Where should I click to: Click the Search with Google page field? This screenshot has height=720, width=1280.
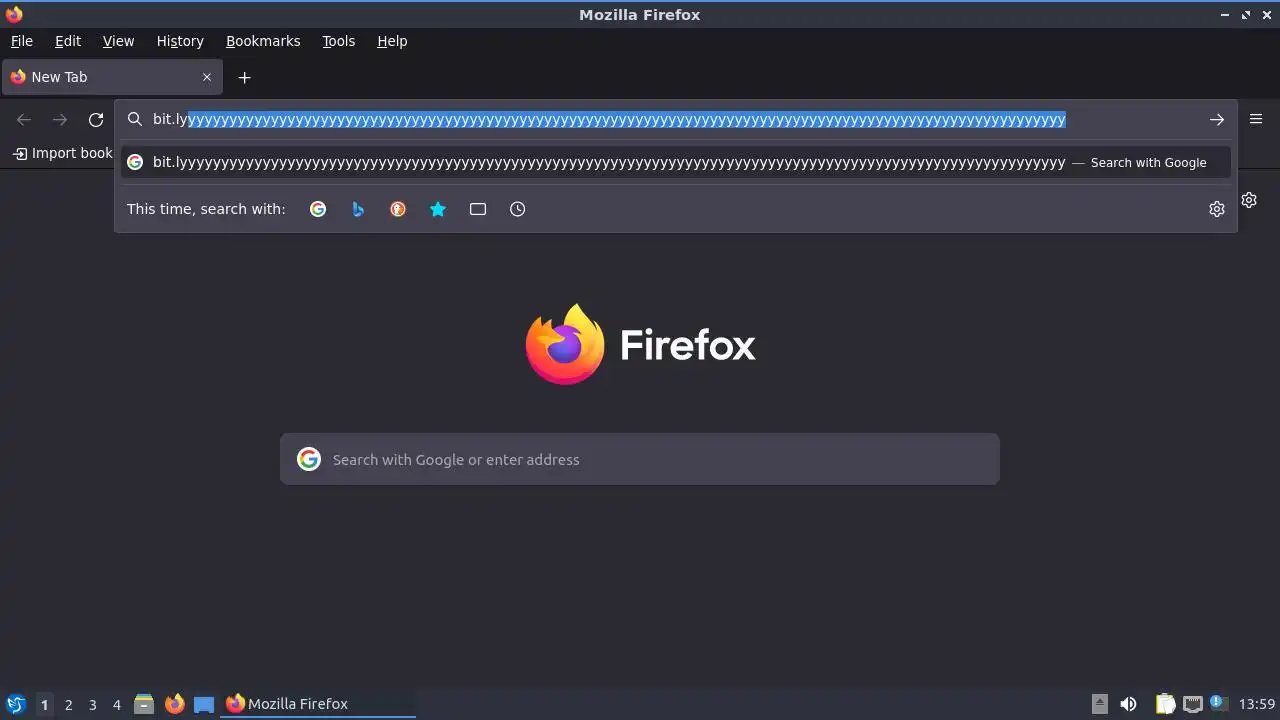pyautogui.click(x=640, y=459)
